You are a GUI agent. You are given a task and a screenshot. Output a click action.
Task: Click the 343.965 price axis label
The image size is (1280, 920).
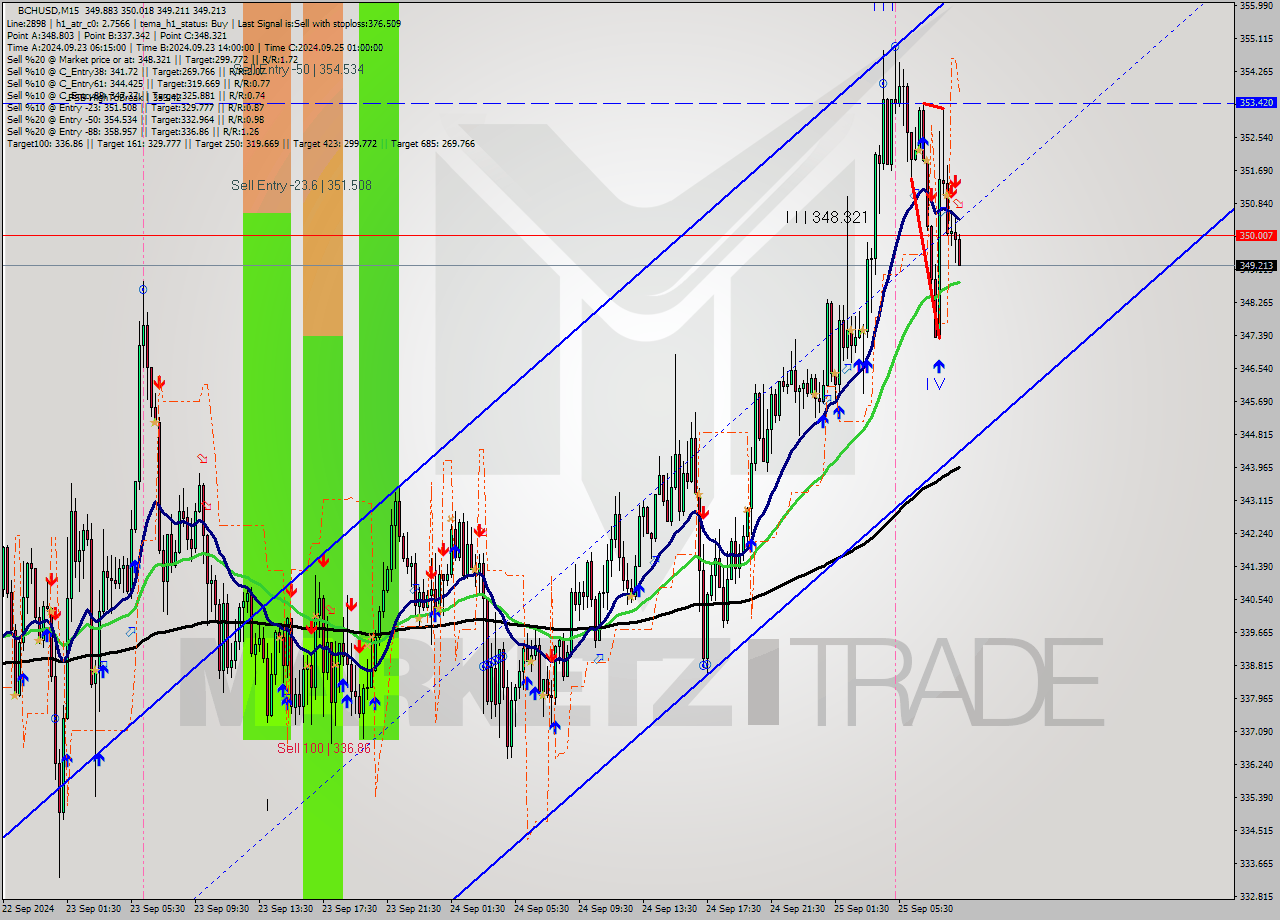[x=1256, y=468]
